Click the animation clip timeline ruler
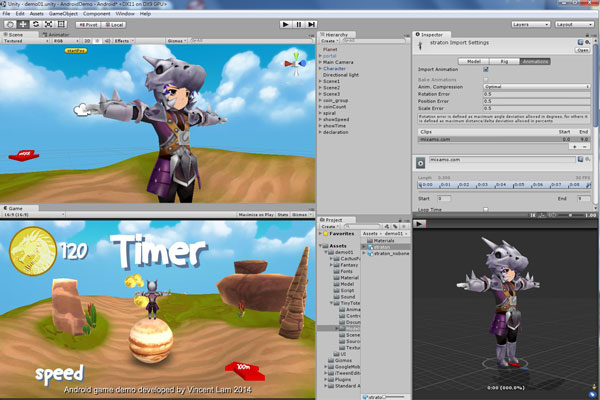600x400 pixels. click(x=504, y=185)
